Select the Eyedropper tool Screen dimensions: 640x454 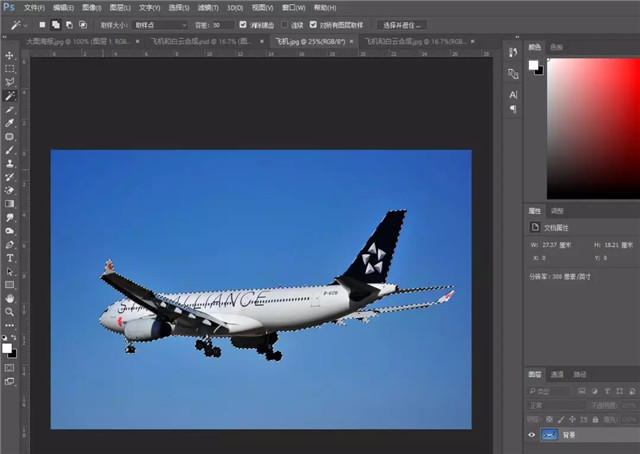pos(10,123)
